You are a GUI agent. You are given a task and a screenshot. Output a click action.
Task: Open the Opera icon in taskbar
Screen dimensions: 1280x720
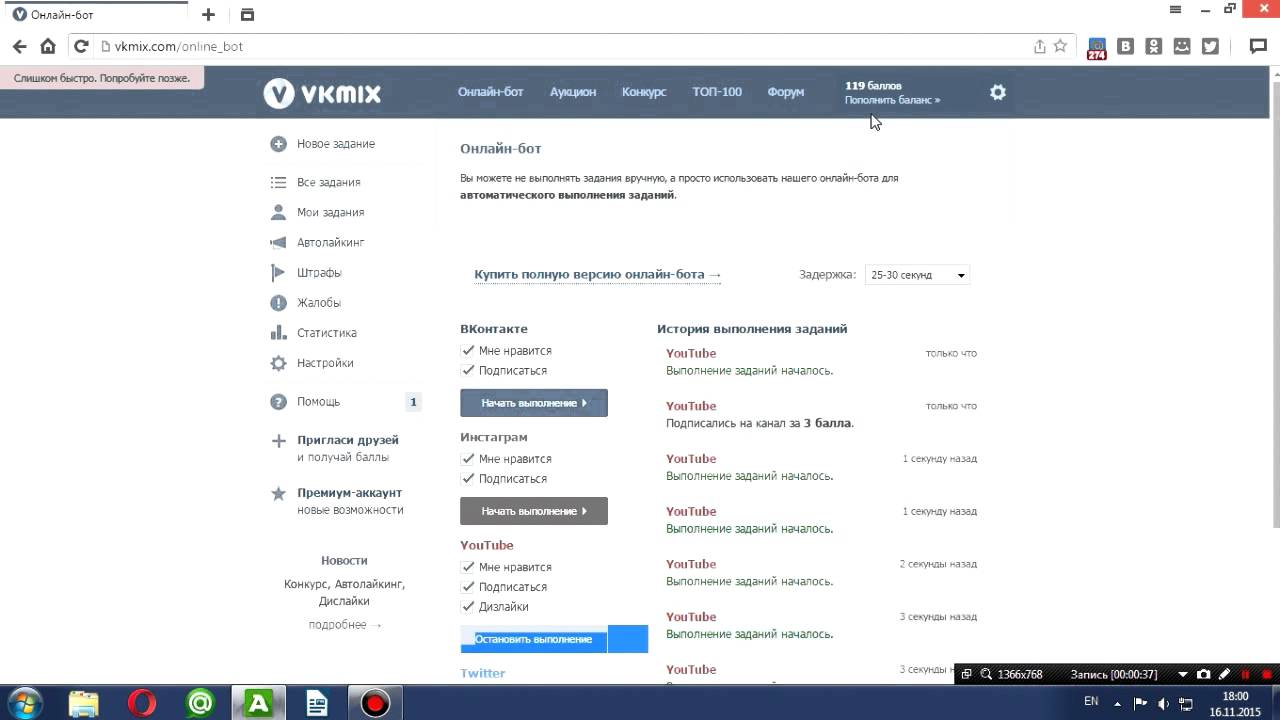click(x=142, y=703)
